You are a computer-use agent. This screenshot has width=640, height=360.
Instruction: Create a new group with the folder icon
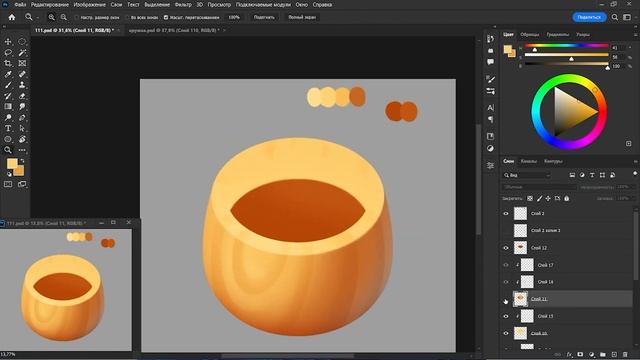(x=603, y=354)
